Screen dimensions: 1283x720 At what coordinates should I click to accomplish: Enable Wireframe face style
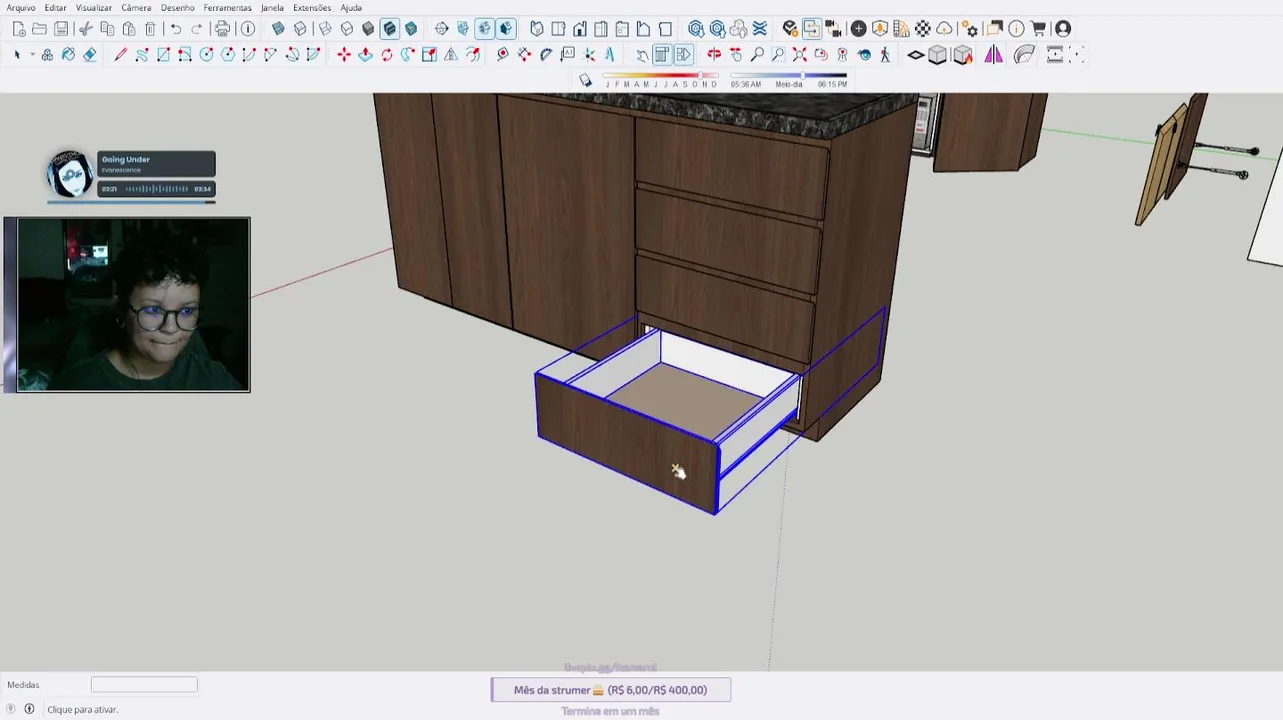pyautogui.click(x=325, y=29)
